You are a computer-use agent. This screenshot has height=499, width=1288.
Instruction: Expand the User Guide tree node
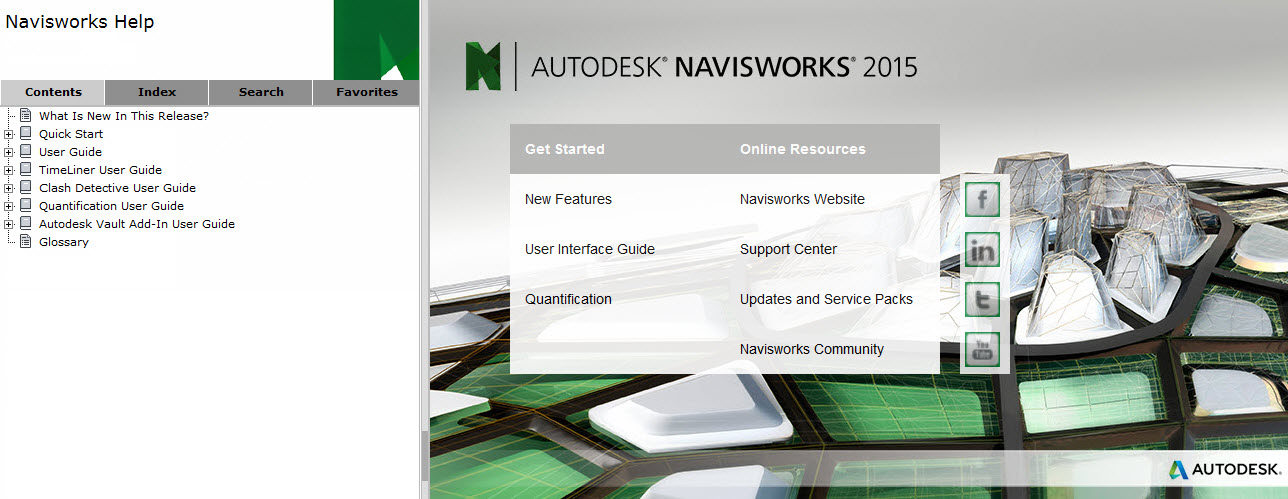point(9,152)
